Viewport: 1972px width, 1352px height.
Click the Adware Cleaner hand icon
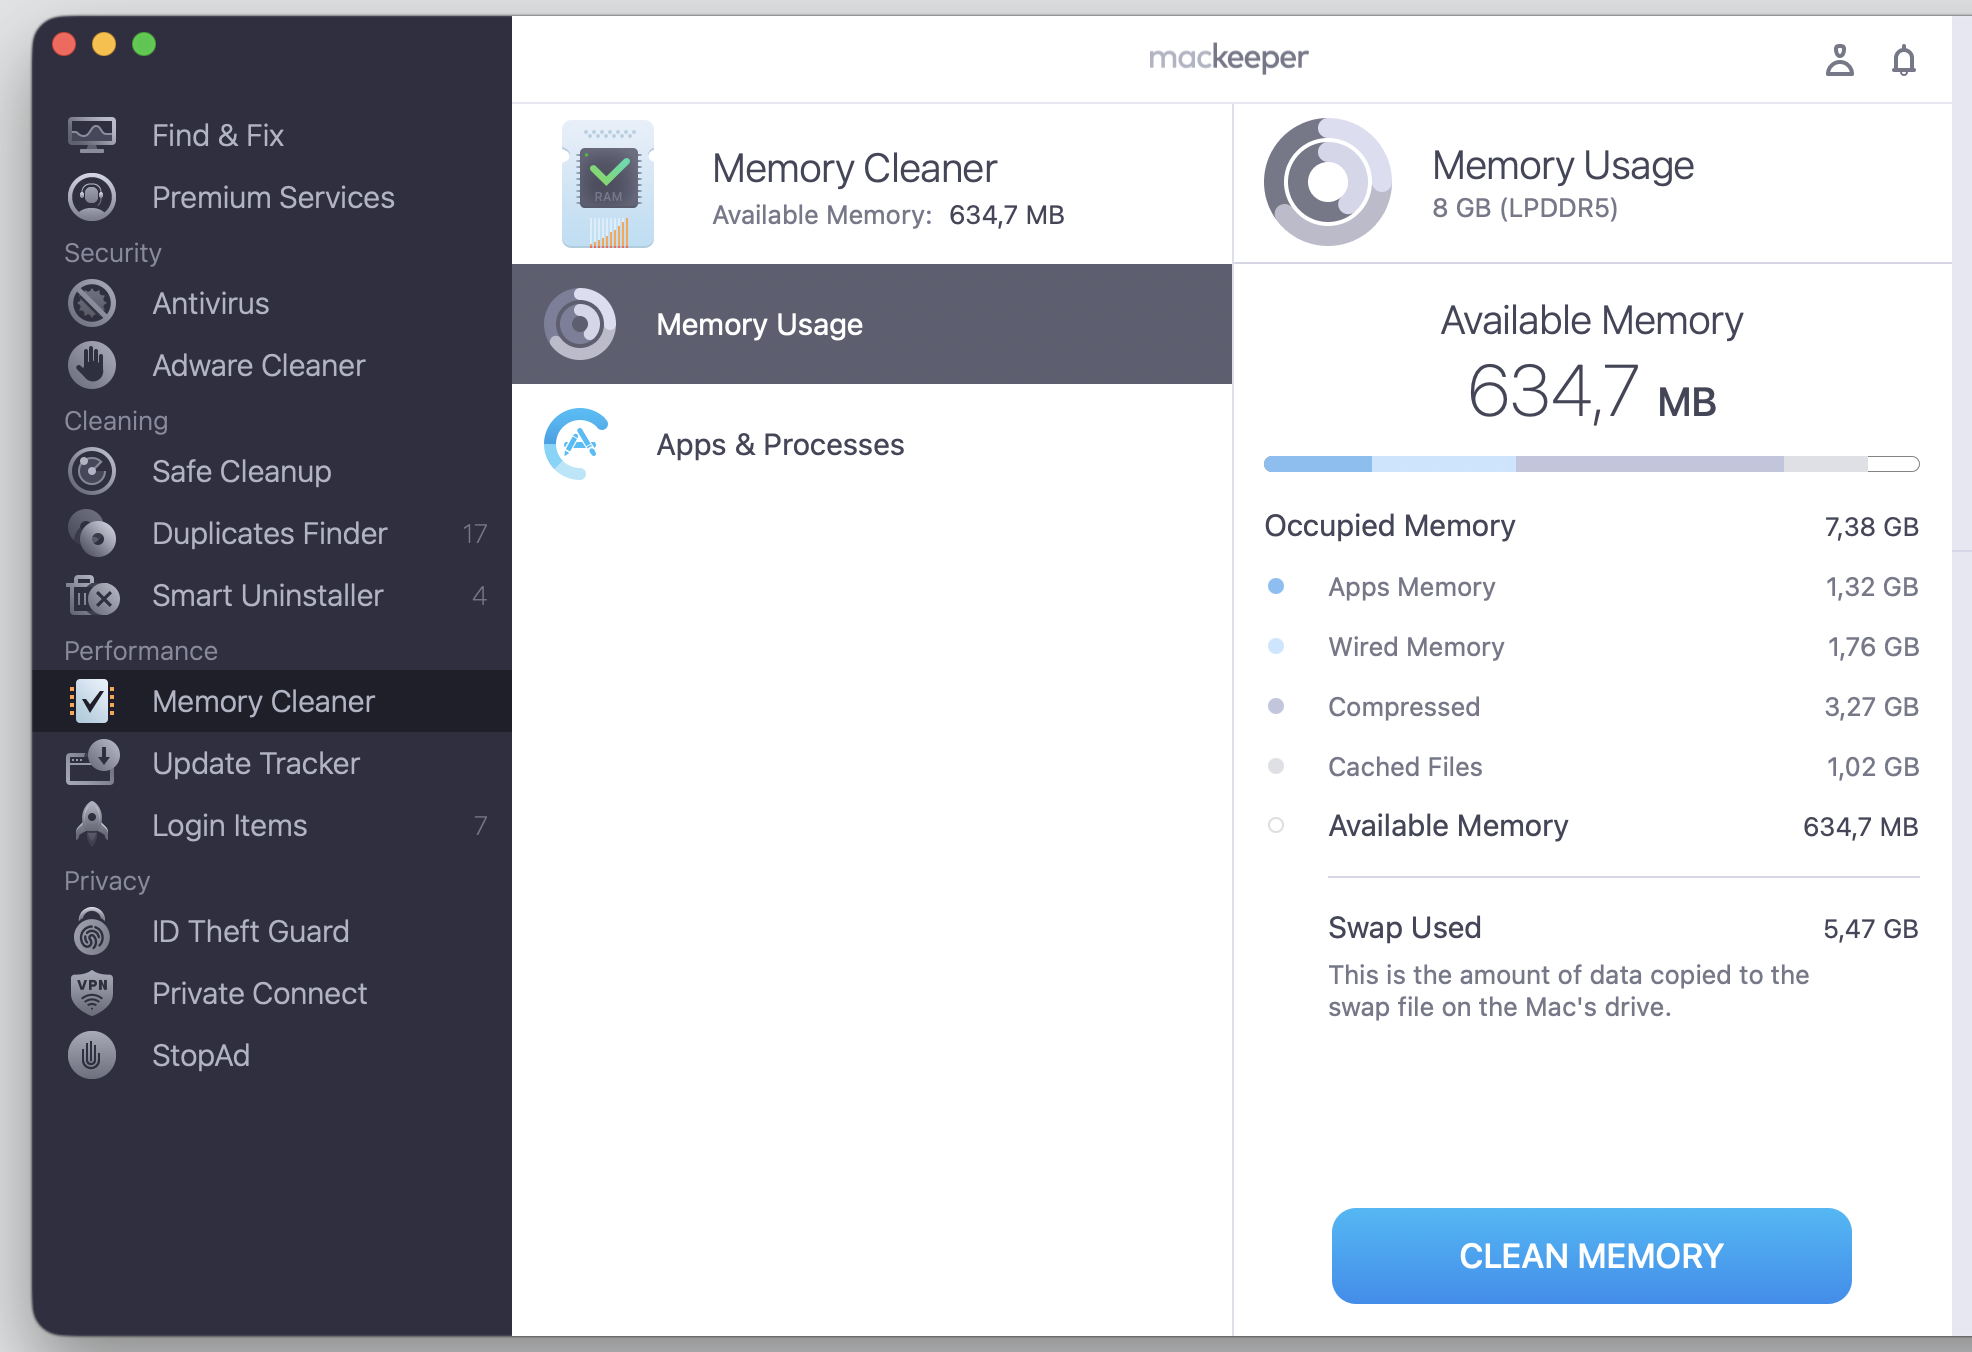pyautogui.click(x=92, y=365)
